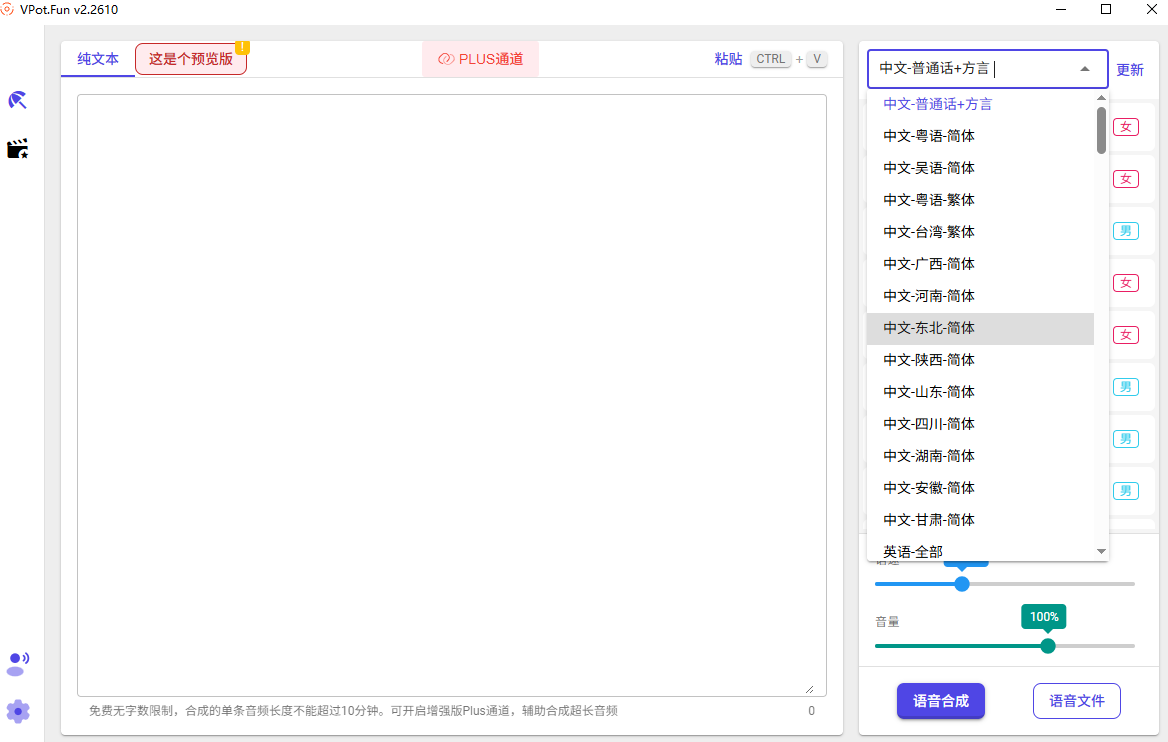Click the 更新 update link

click(1129, 69)
